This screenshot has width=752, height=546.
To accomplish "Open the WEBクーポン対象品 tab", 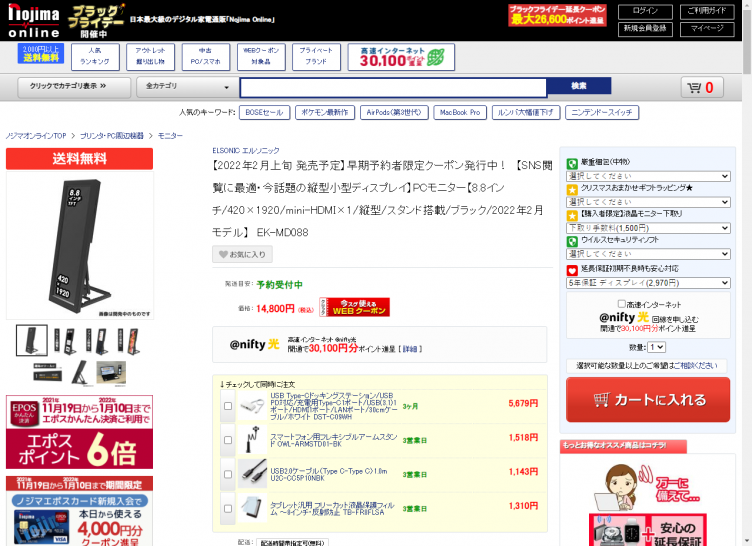I will tap(261, 57).
